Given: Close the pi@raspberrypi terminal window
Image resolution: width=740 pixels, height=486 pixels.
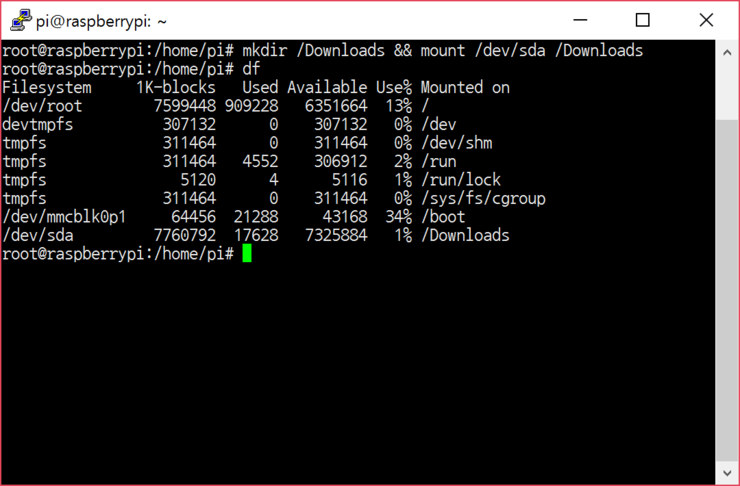Looking at the screenshot, I should (x=706, y=20).
